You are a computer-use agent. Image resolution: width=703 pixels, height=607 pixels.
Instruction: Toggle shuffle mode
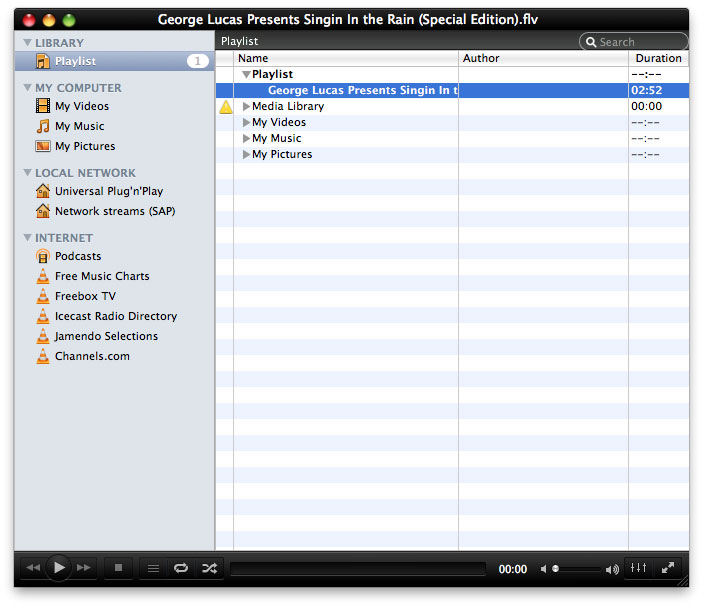click(209, 568)
